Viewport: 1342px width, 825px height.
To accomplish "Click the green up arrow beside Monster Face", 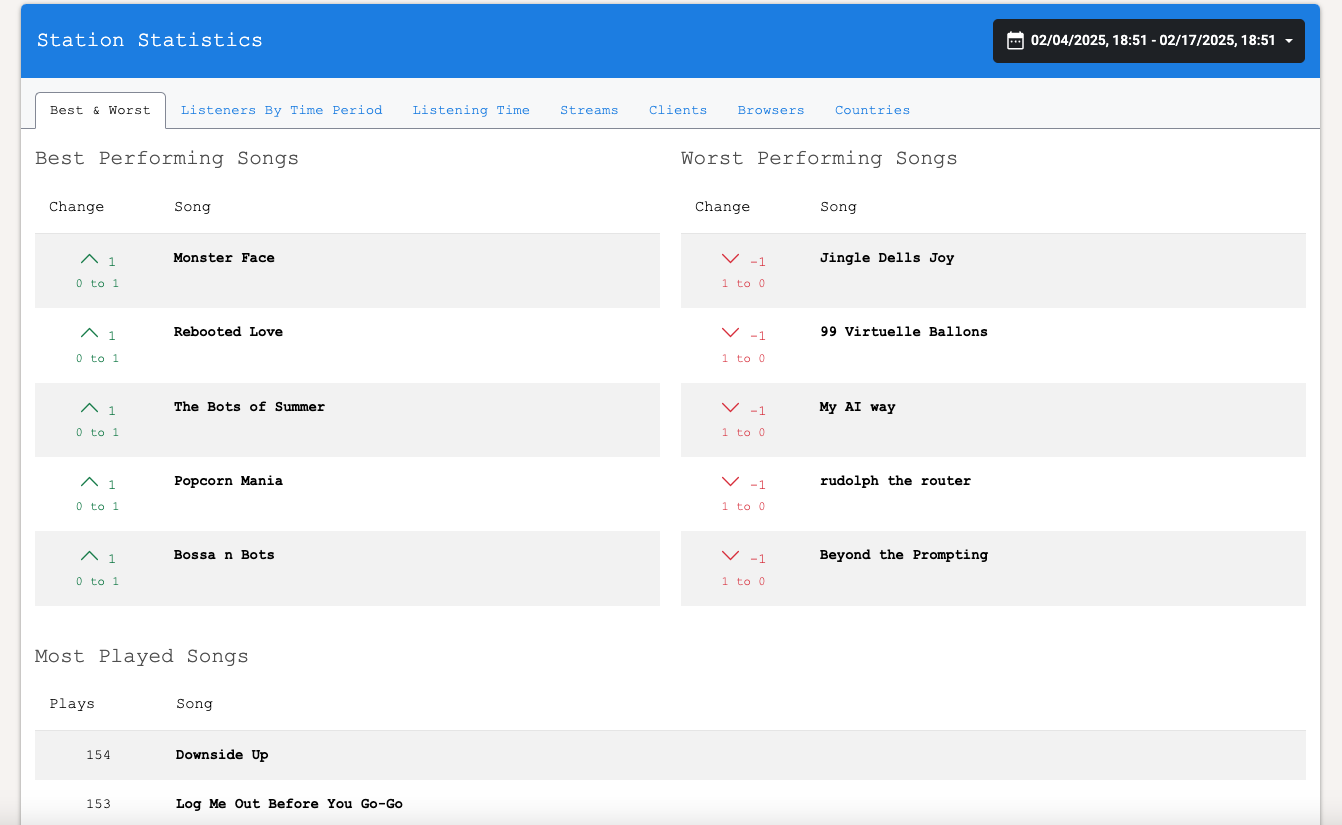I will coord(89,260).
